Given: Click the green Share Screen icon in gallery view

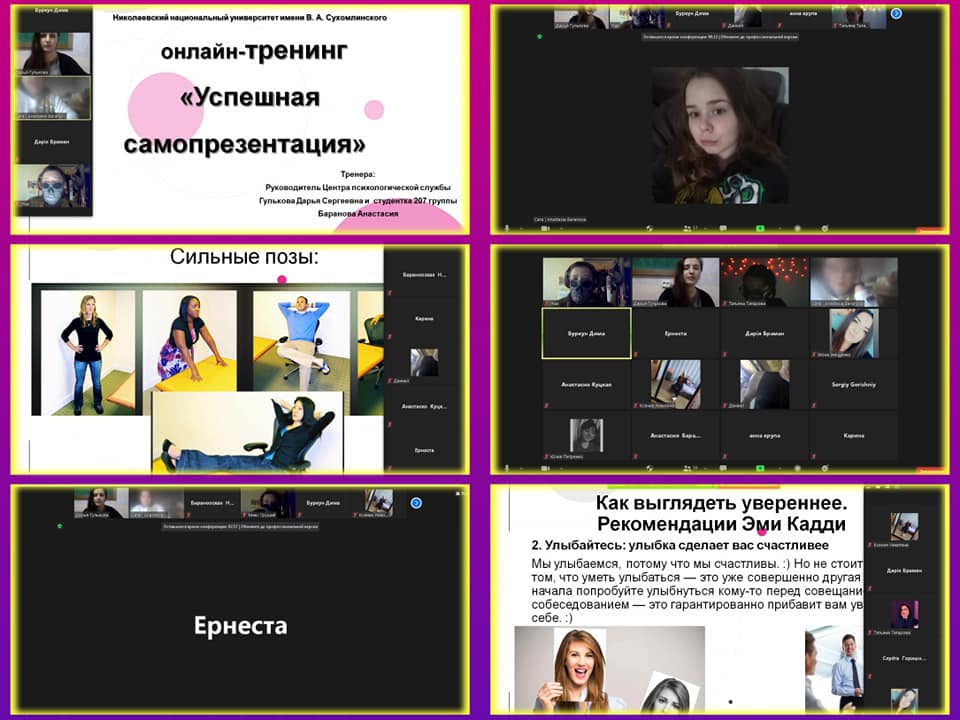Looking at the screenshot, I should pos(760,467).
